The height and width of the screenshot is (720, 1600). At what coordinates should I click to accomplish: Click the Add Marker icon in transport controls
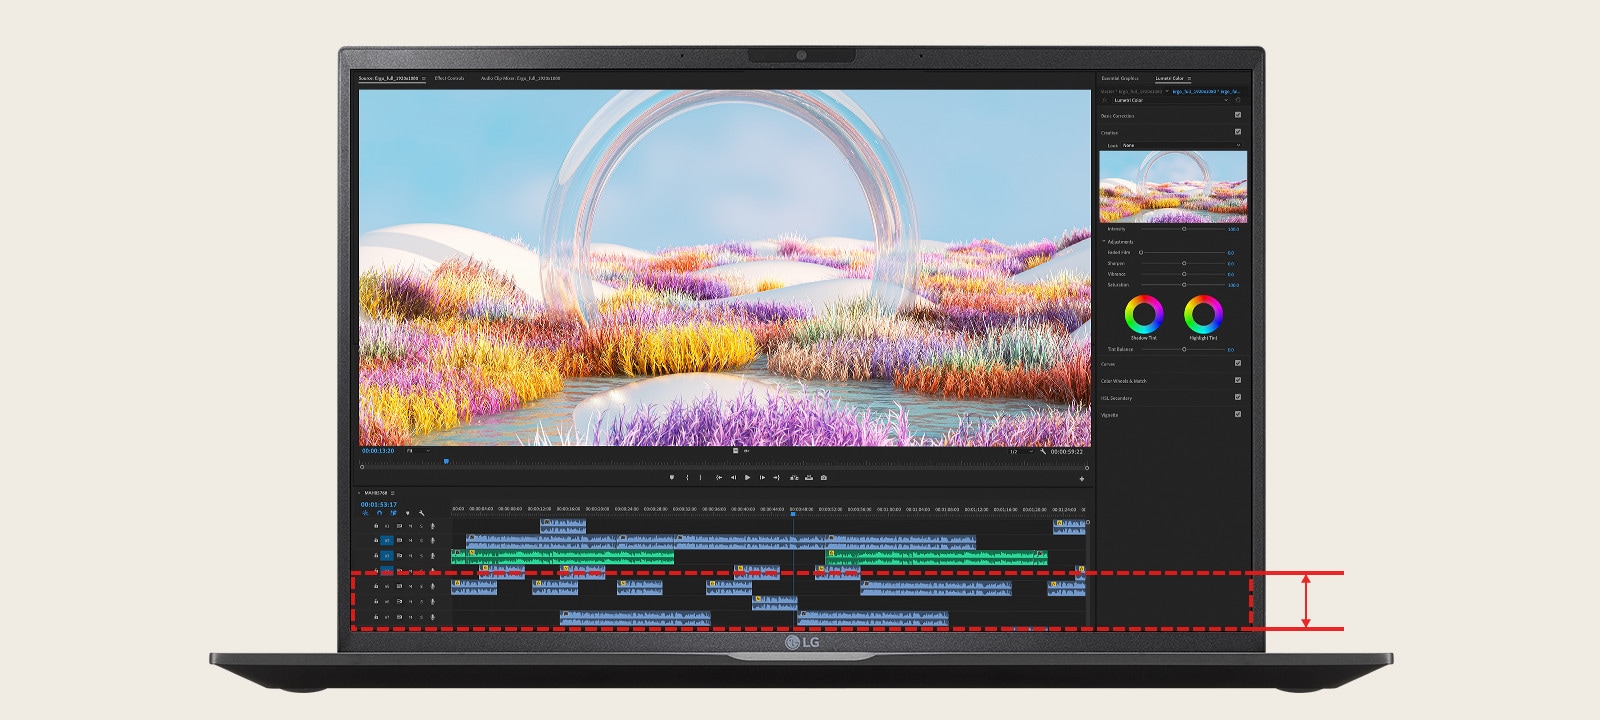[672, 478]
